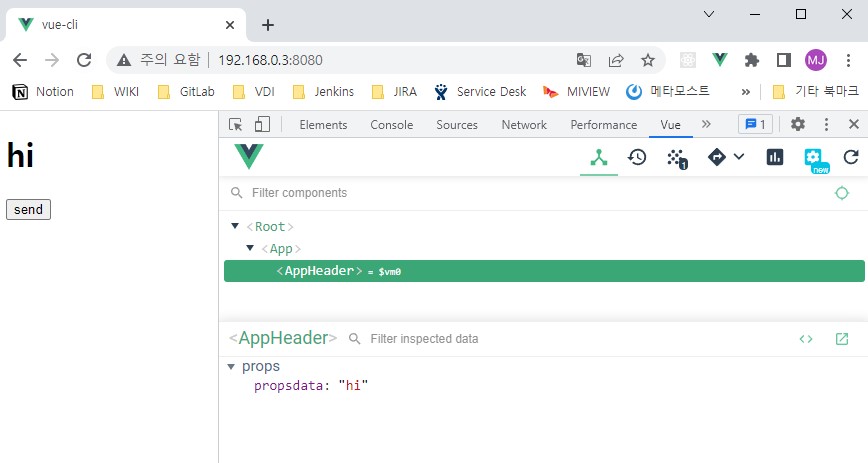This screenshot has height=463, width=868.
Task: Open DevTools customize menu dots
Action: coord(826,124)
